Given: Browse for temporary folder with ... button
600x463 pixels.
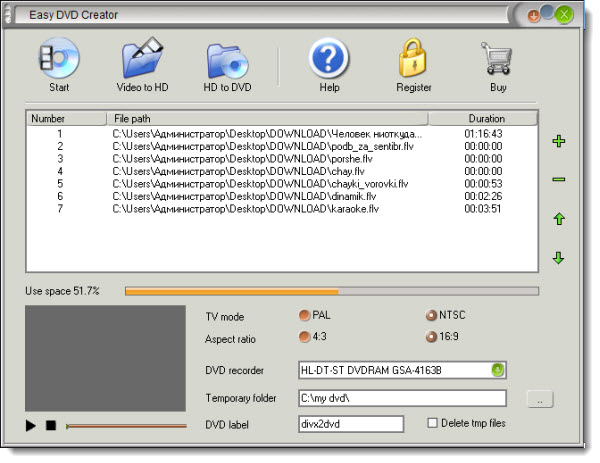Looking at the screenshot, I should tap(540, 399).
